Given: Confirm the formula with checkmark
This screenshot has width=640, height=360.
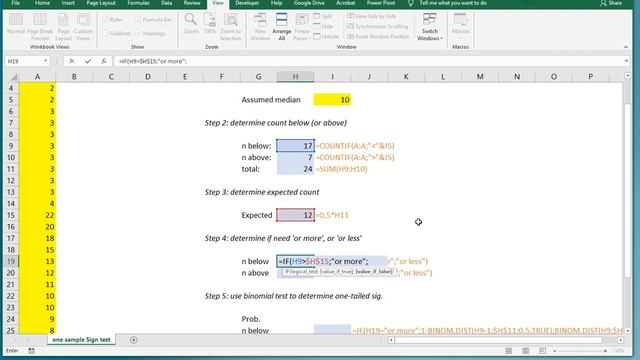Looking at the screenshot, I should [x=88, y=61].
